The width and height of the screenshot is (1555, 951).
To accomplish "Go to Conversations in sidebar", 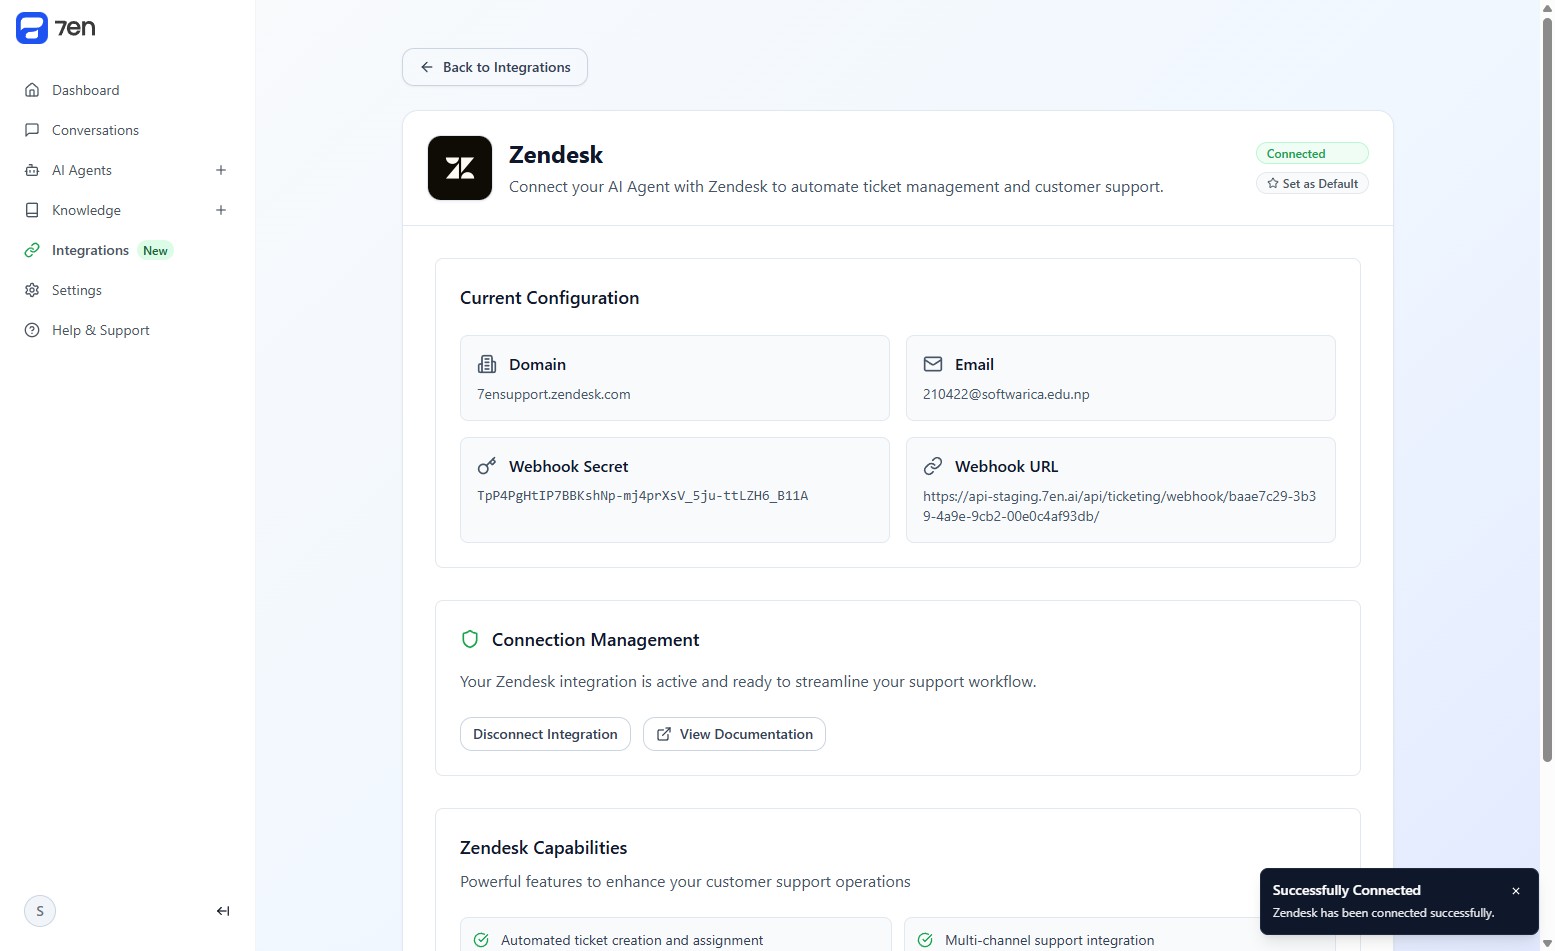I will click(x=95, y=130).
